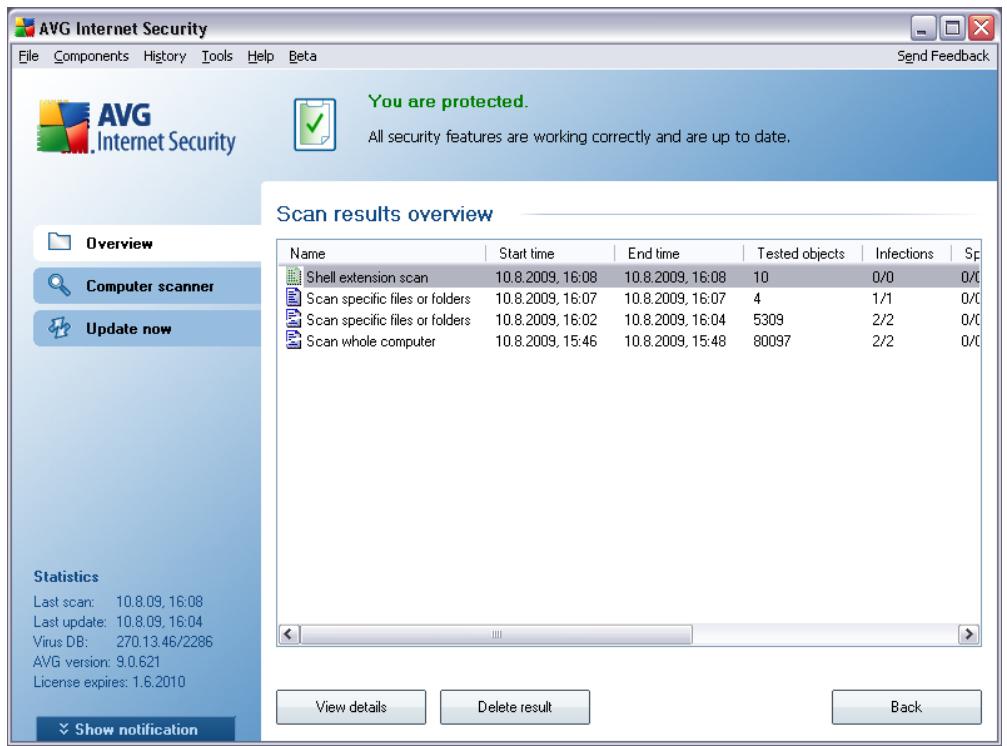Click the Delete result button
Screen dimensions: 1007x746
(x=514, y=707)
